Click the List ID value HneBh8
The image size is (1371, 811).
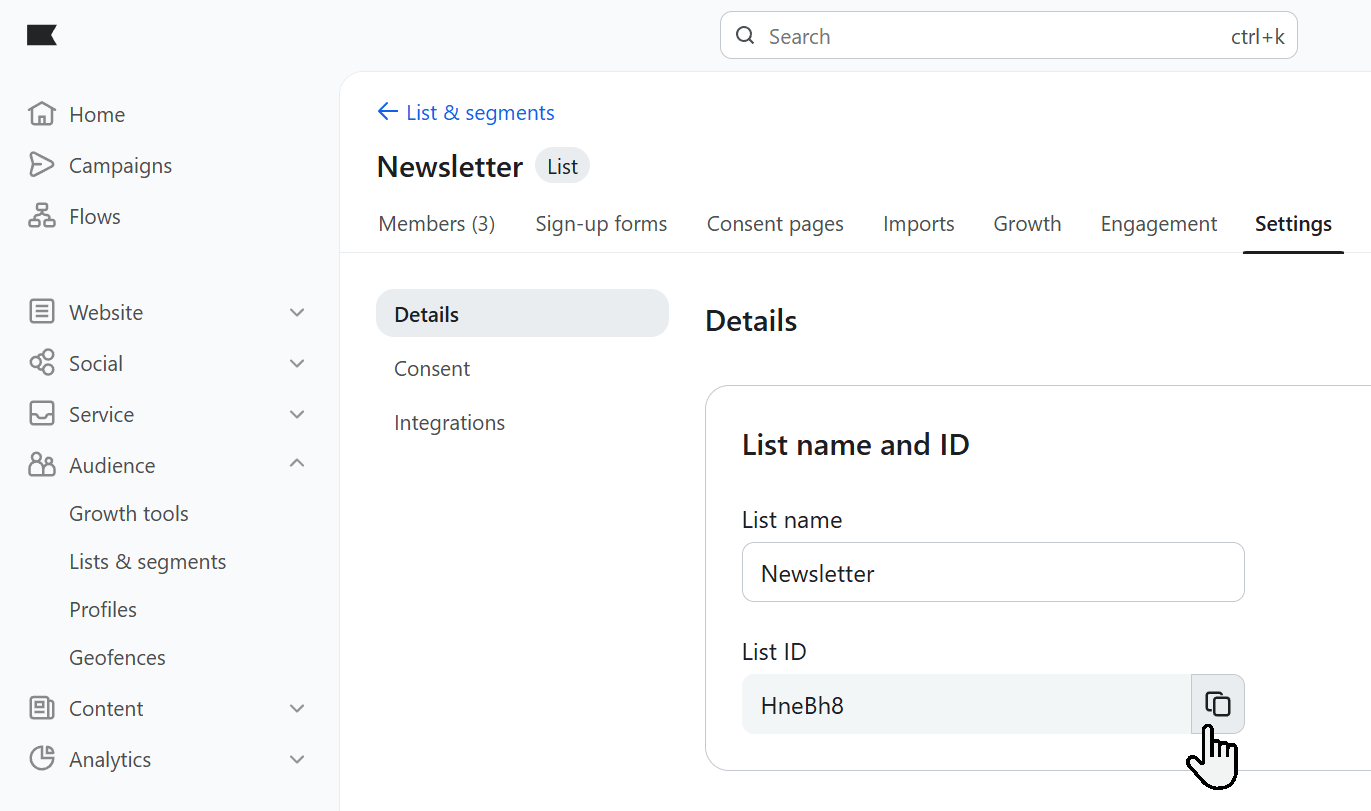802,705
